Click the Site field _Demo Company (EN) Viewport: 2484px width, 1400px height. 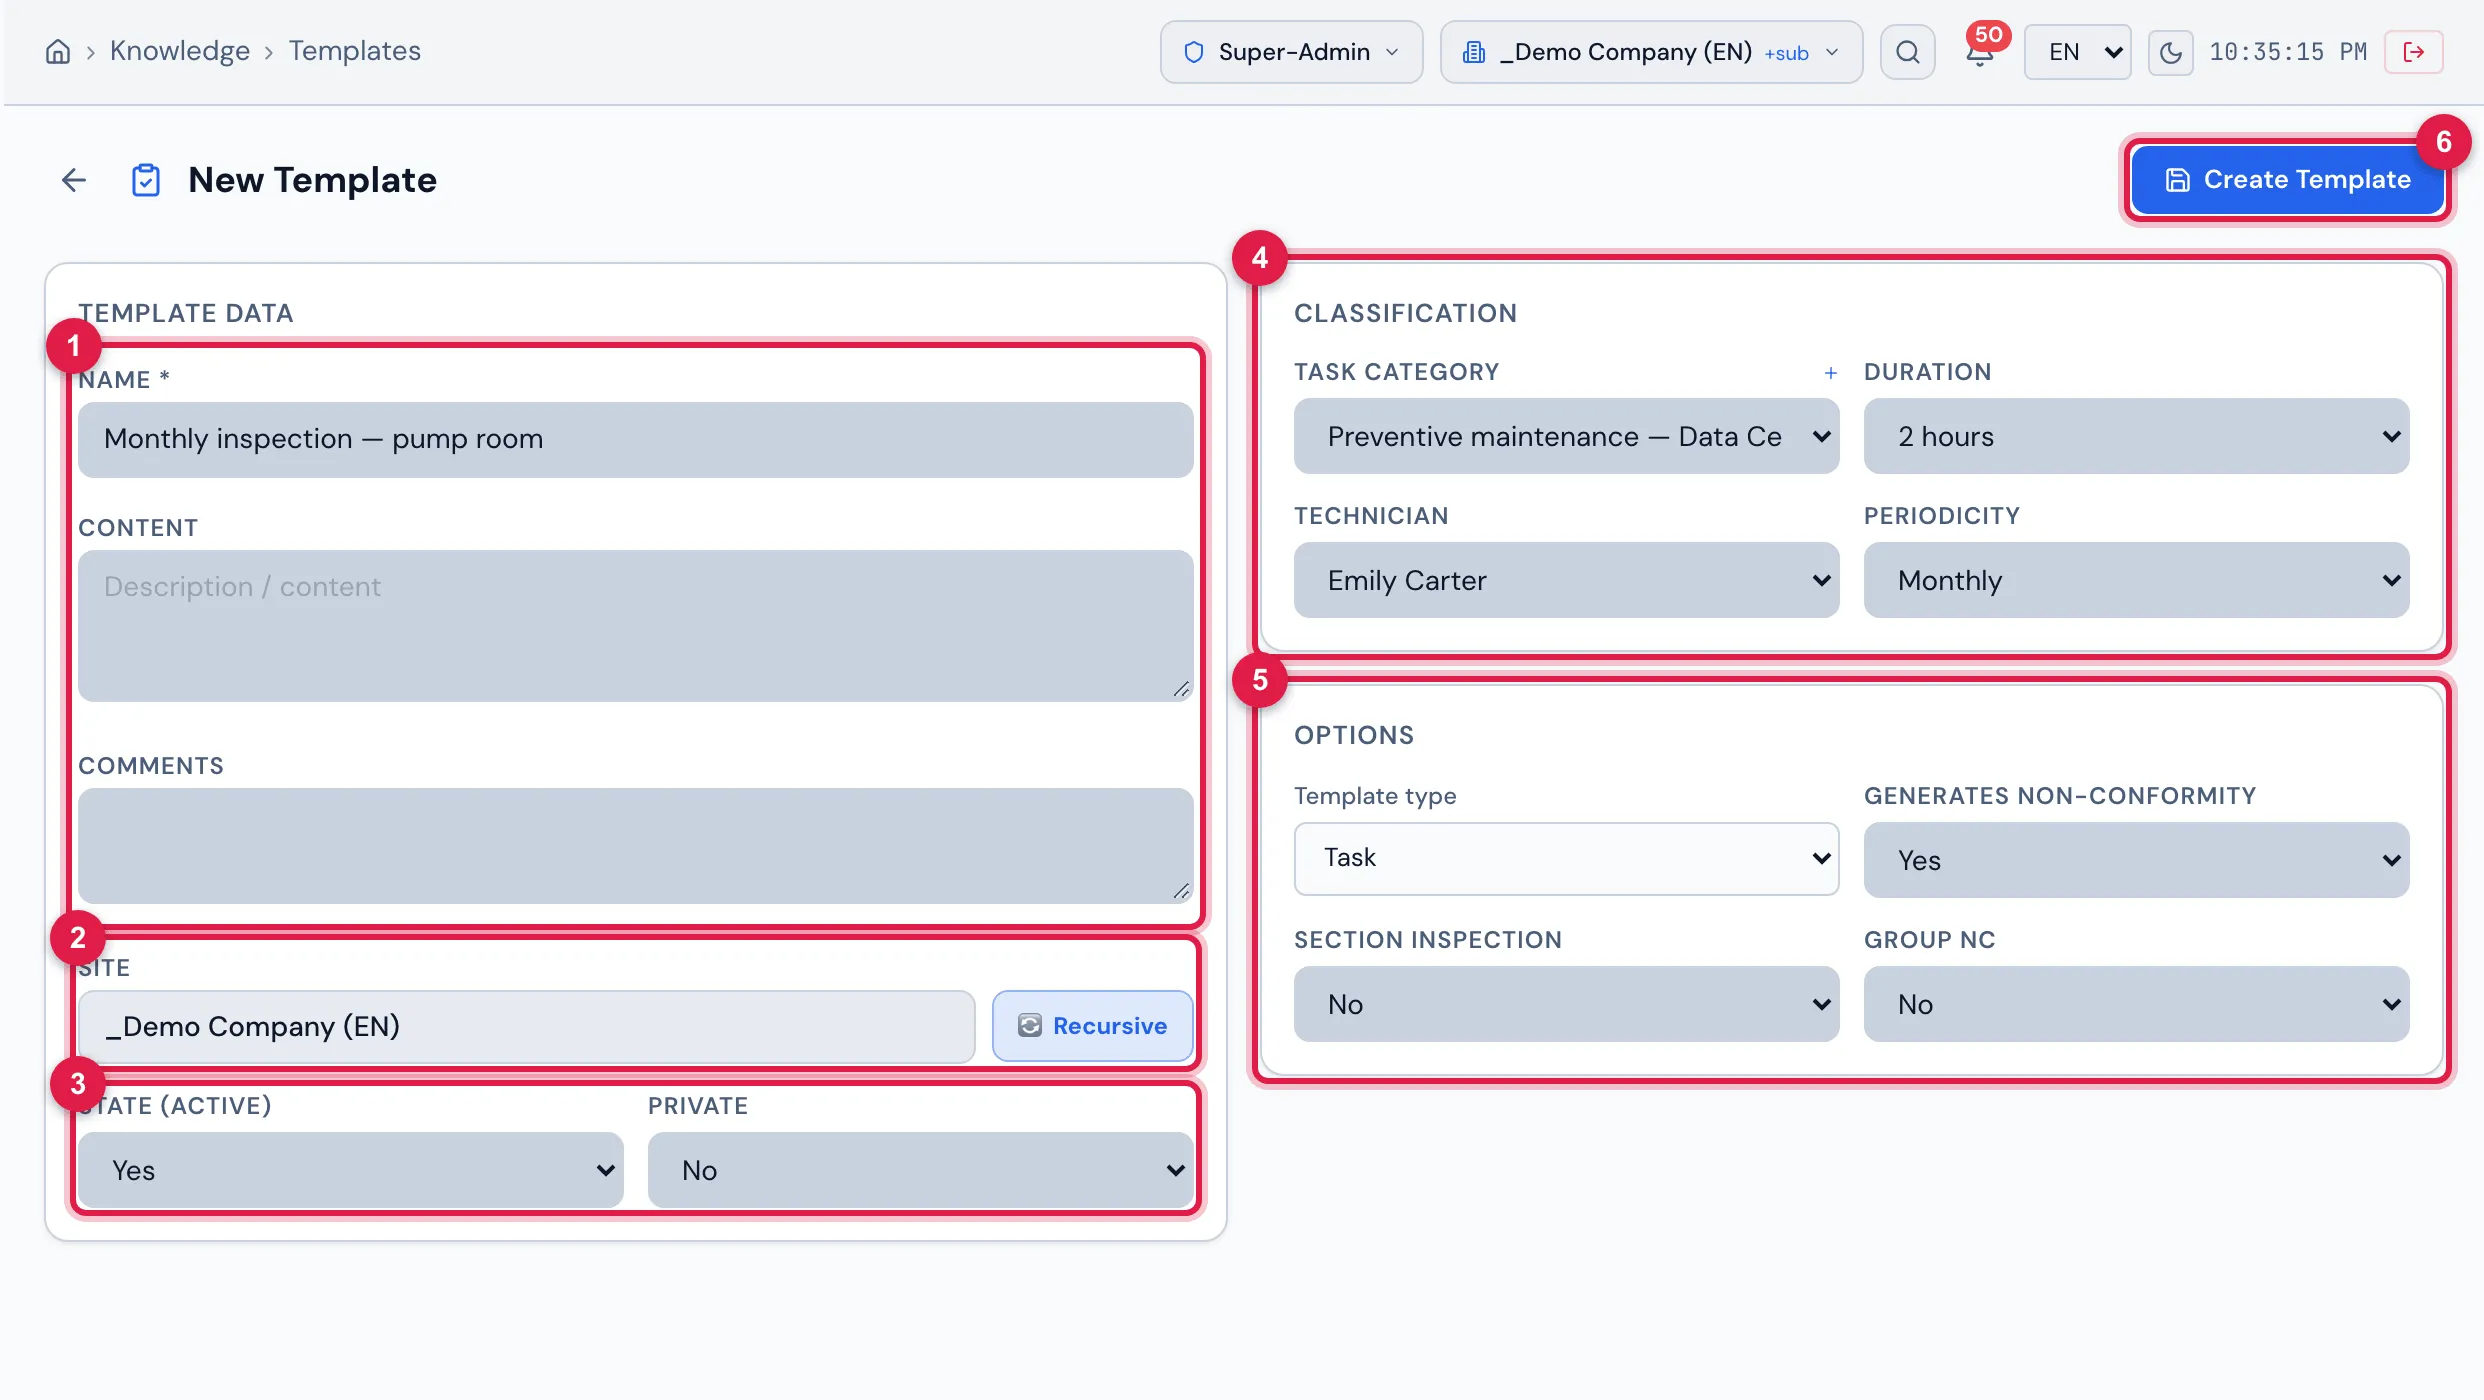pos(527,1027)
